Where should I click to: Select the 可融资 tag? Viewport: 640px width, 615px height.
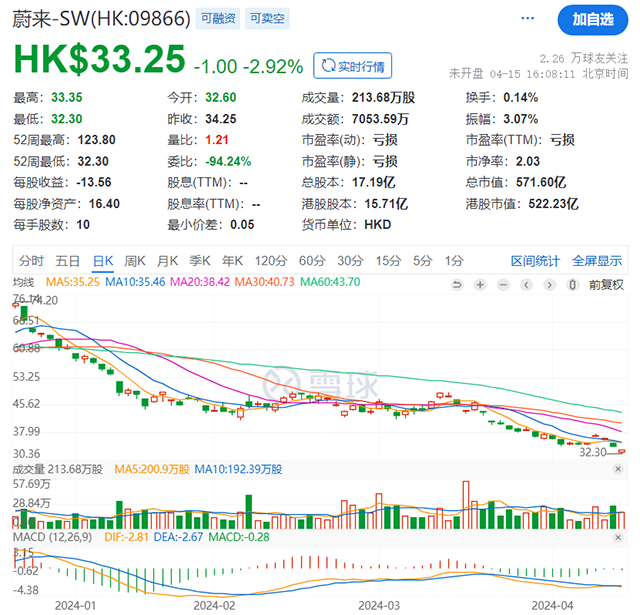click(x=218, y=18)
